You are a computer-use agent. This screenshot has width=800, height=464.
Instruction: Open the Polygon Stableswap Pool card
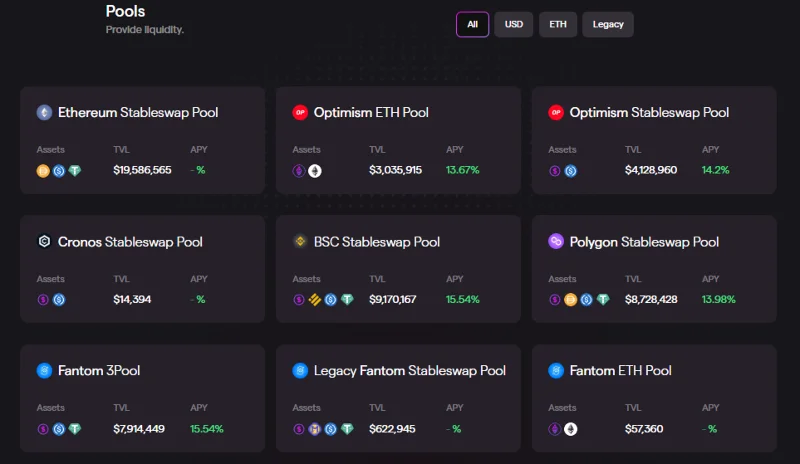click(654, 269)
